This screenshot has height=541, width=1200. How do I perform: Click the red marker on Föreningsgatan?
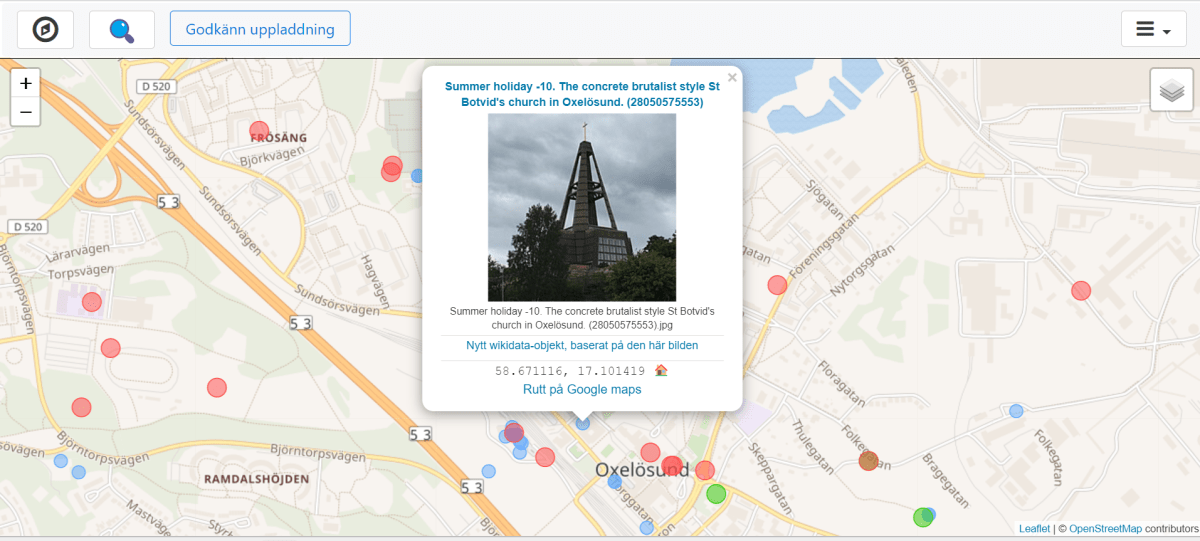tap(777, 285)
